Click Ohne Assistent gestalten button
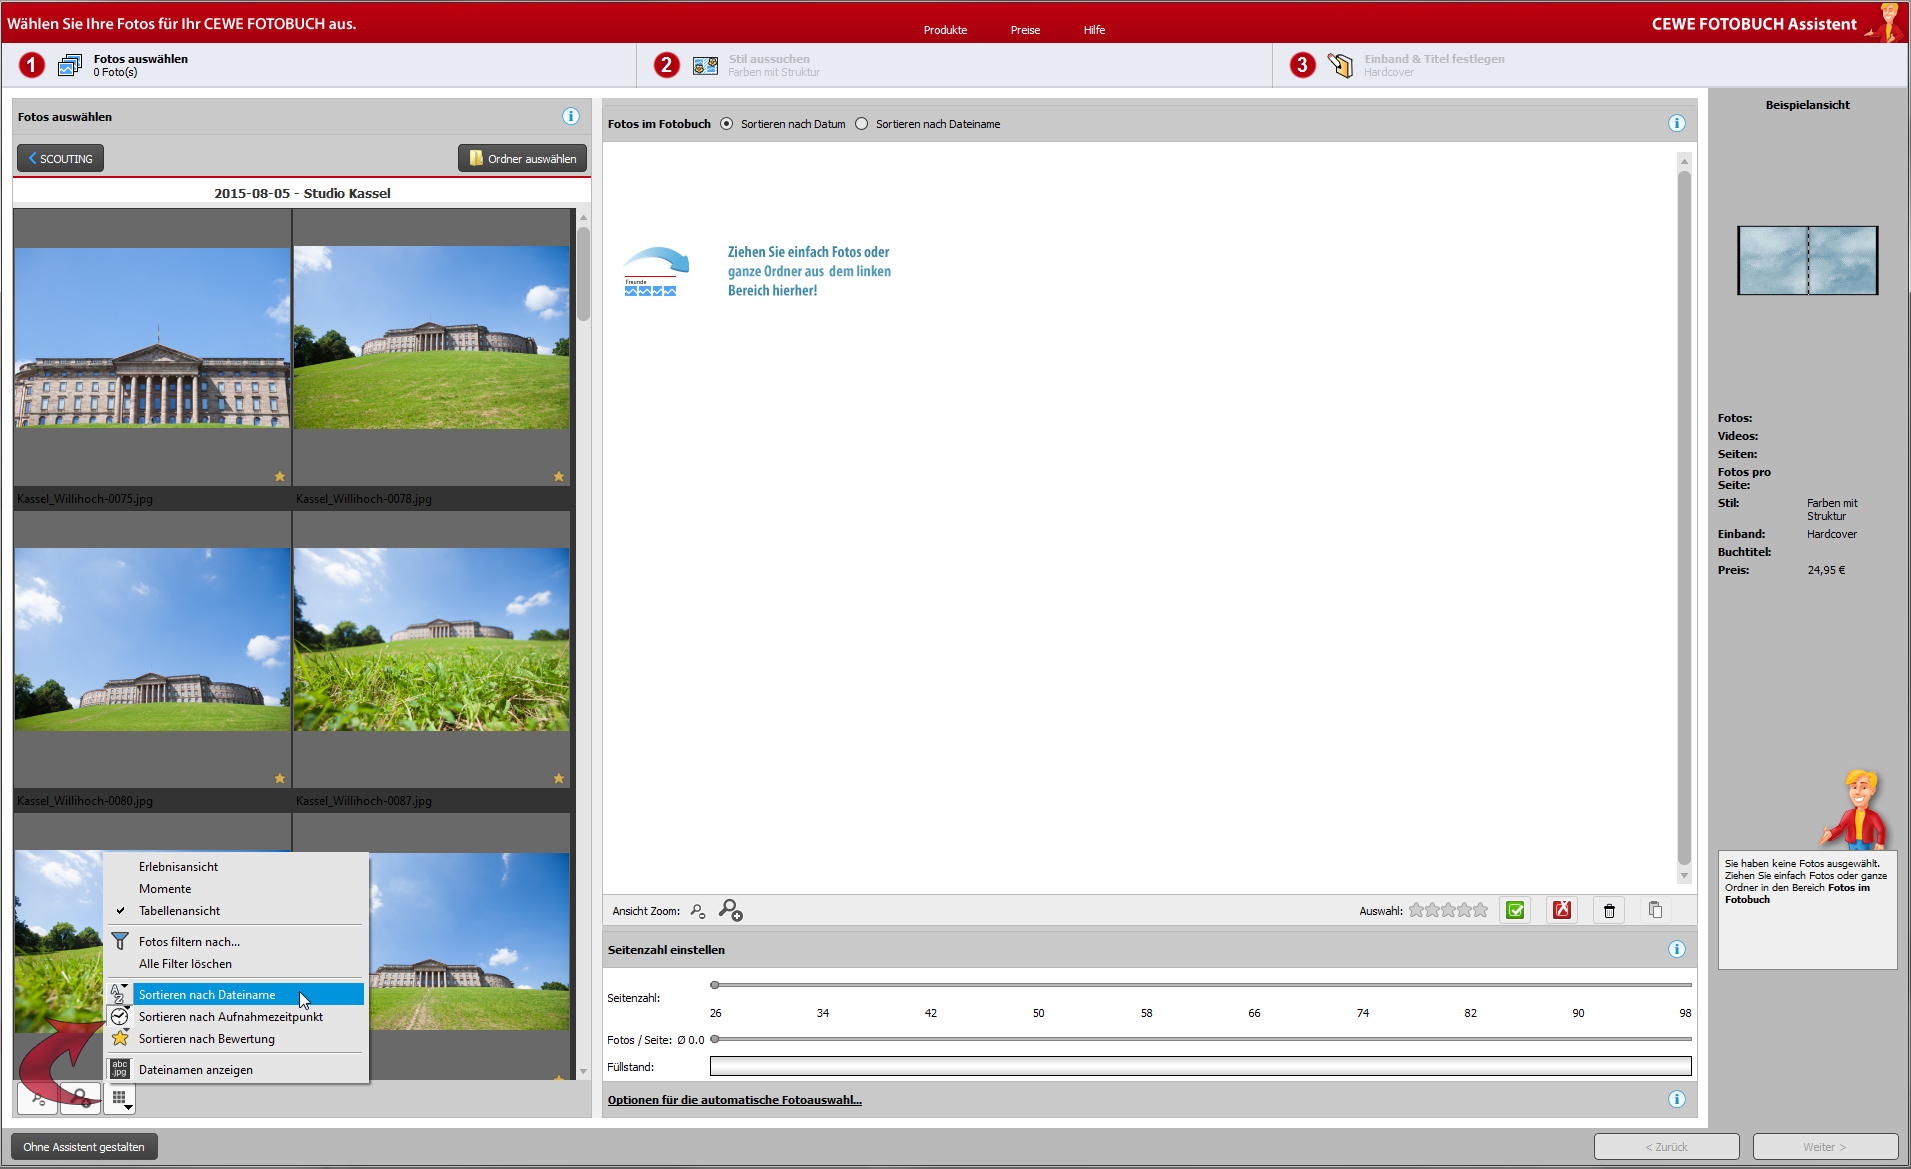 pyautogui.click(x=84, y=1147)
